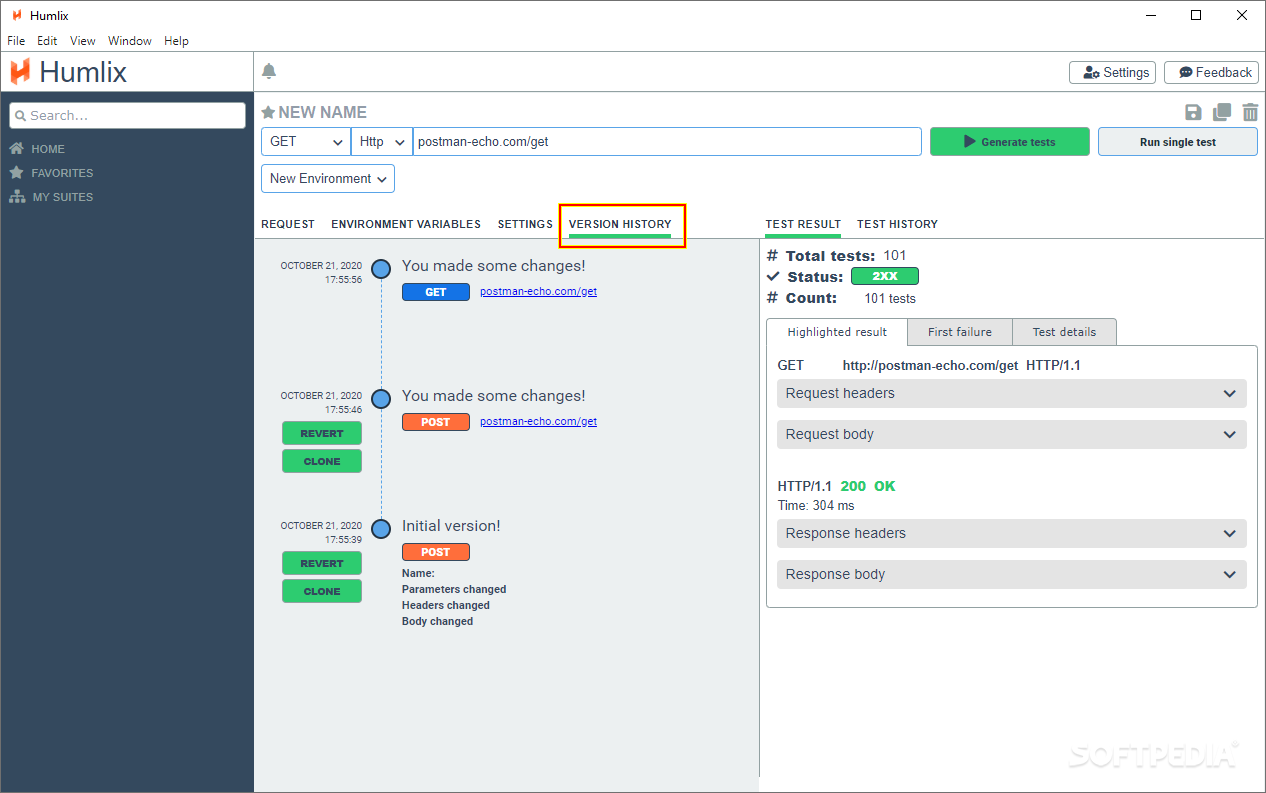Screen dimensions: 1266x793
Task: Click the blue GET method badge
Action: point(436,292)
